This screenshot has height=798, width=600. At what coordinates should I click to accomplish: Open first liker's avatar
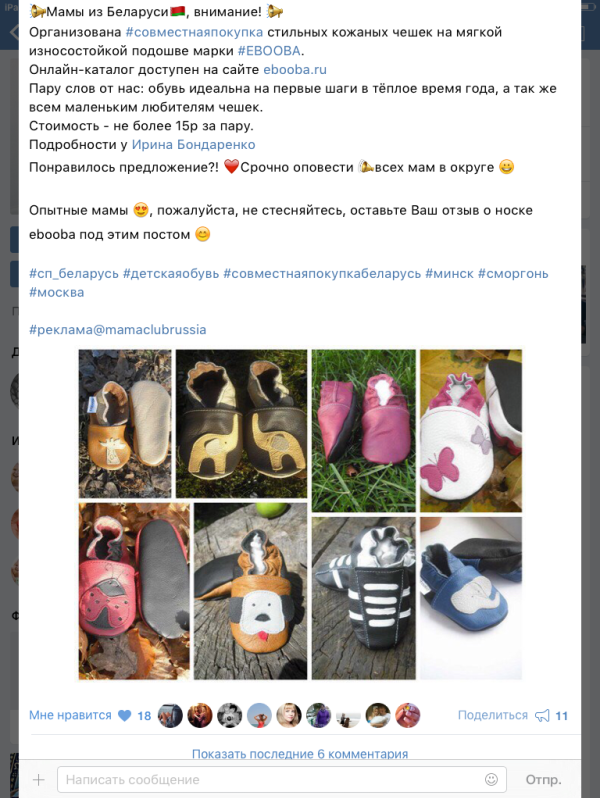pyautogui.click(x=170, y=715)
